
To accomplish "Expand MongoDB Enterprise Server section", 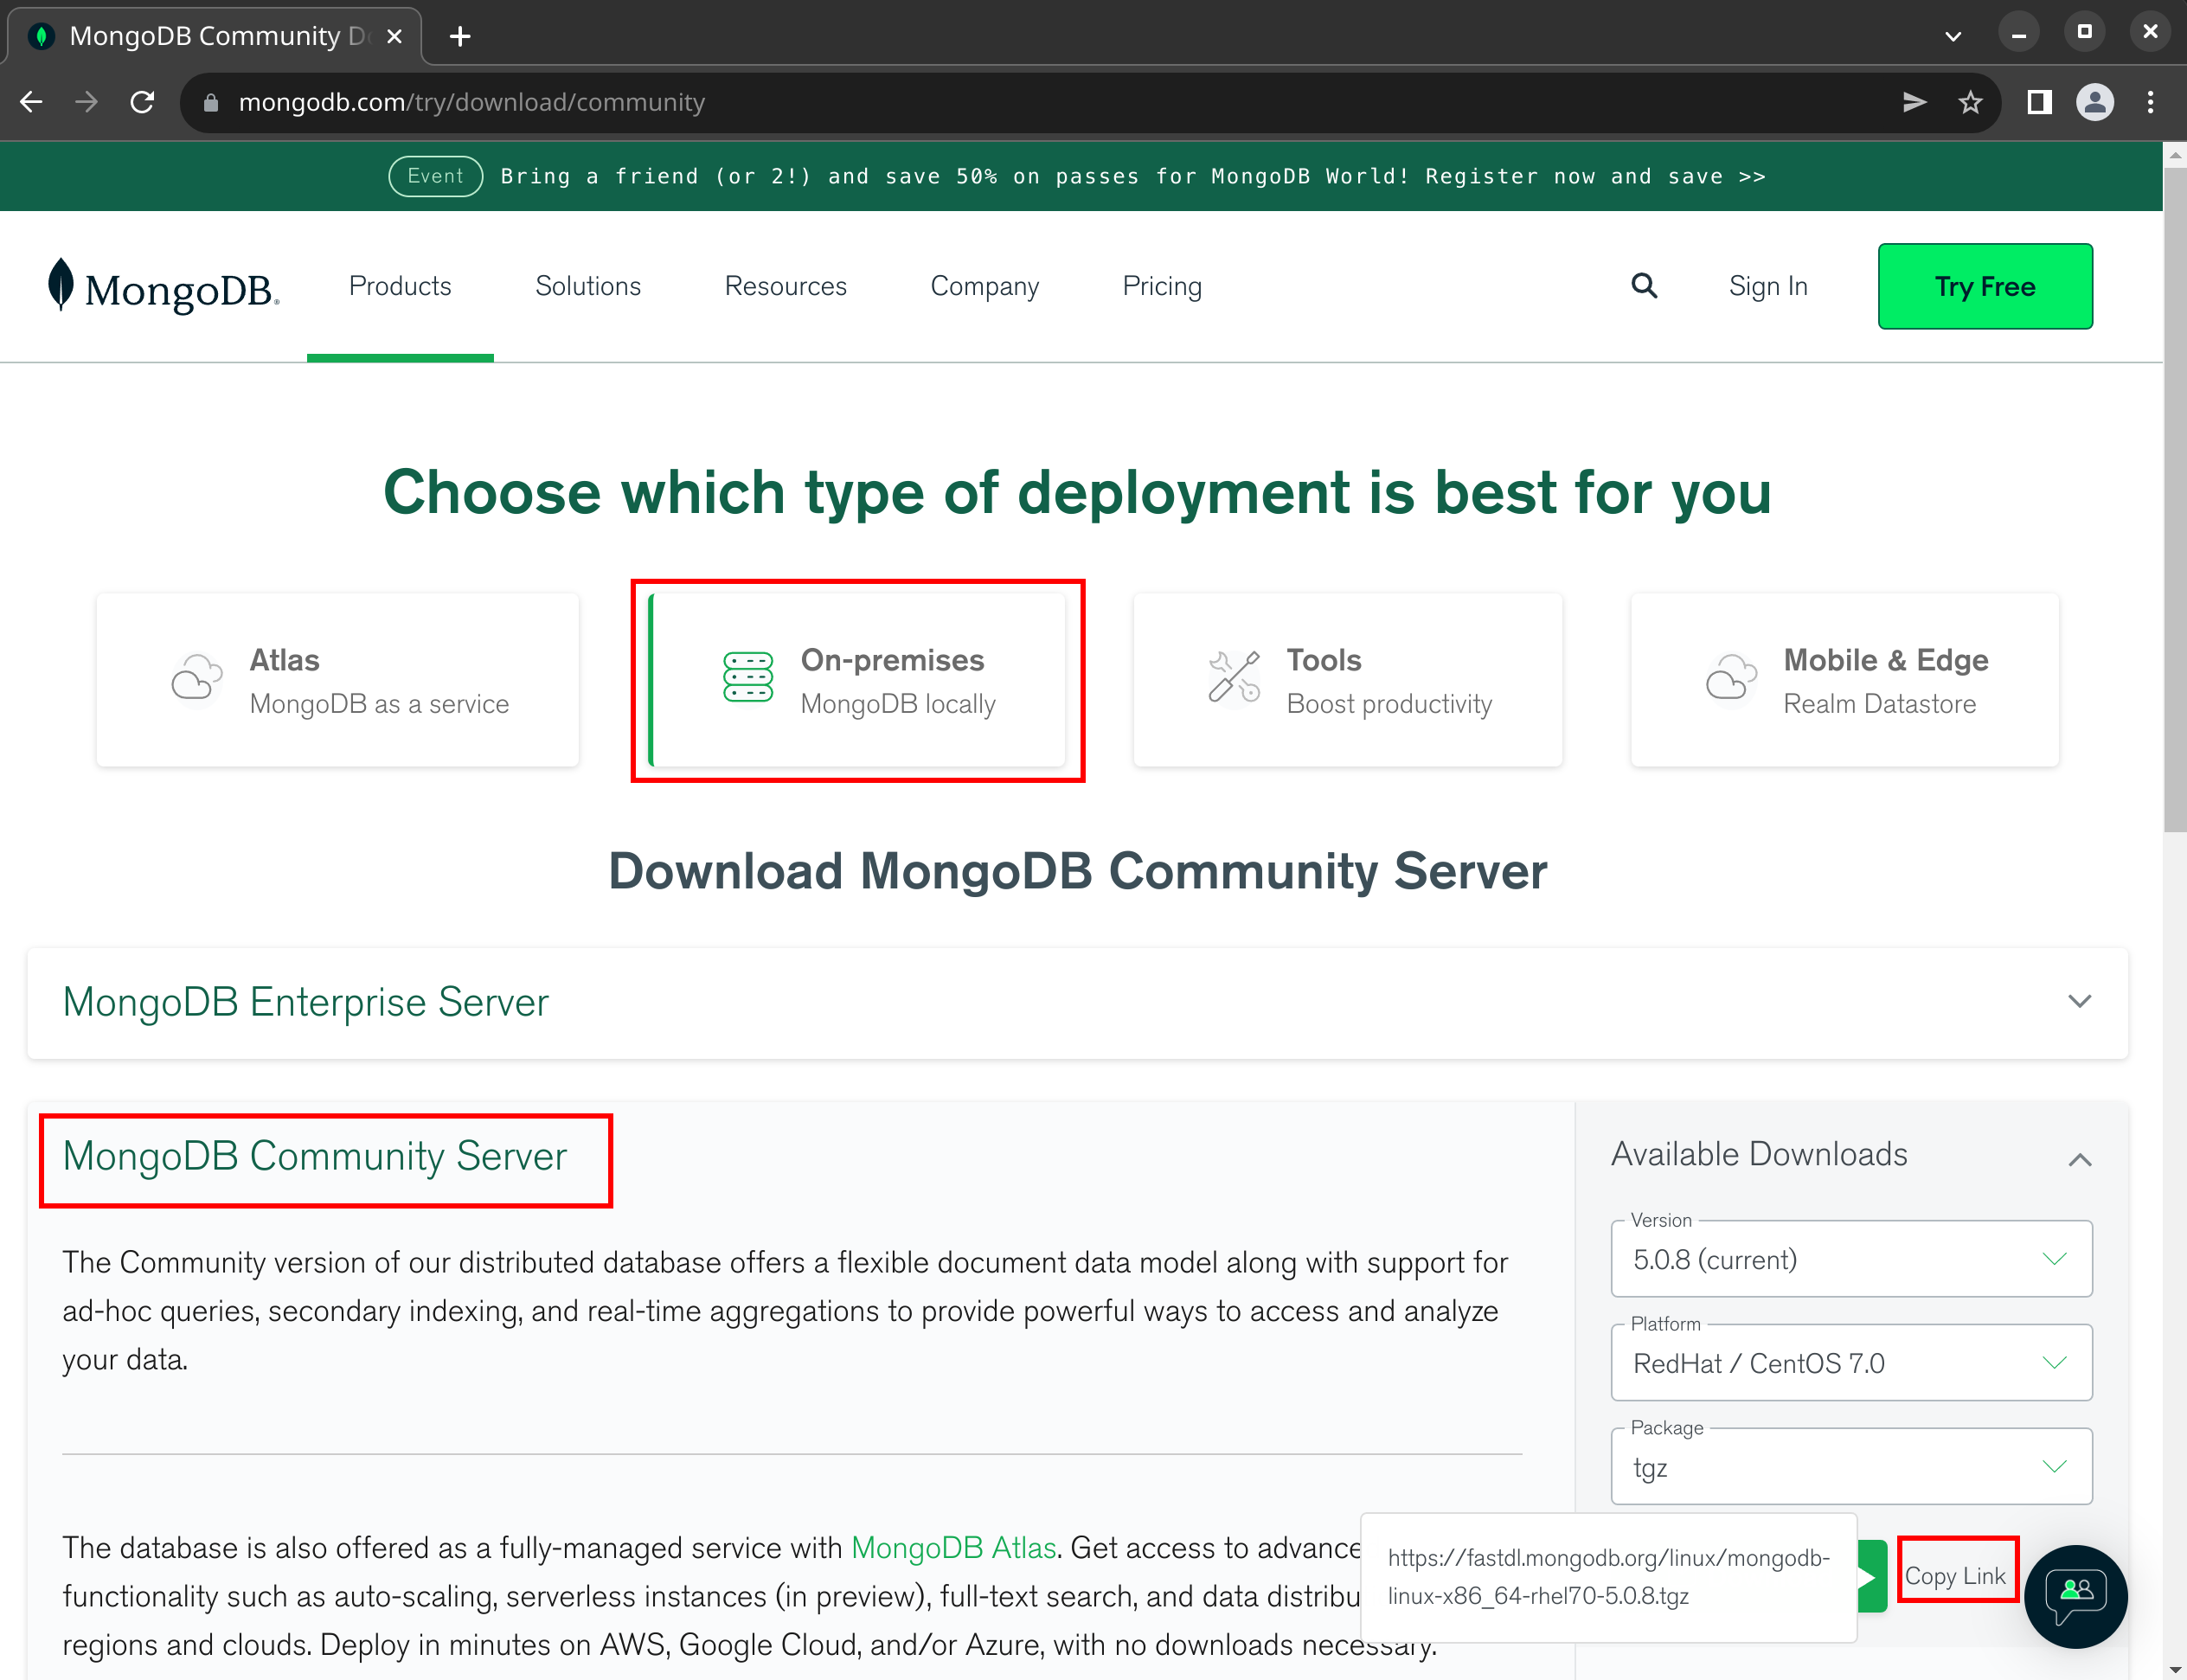I will tap(1078, 1003).
